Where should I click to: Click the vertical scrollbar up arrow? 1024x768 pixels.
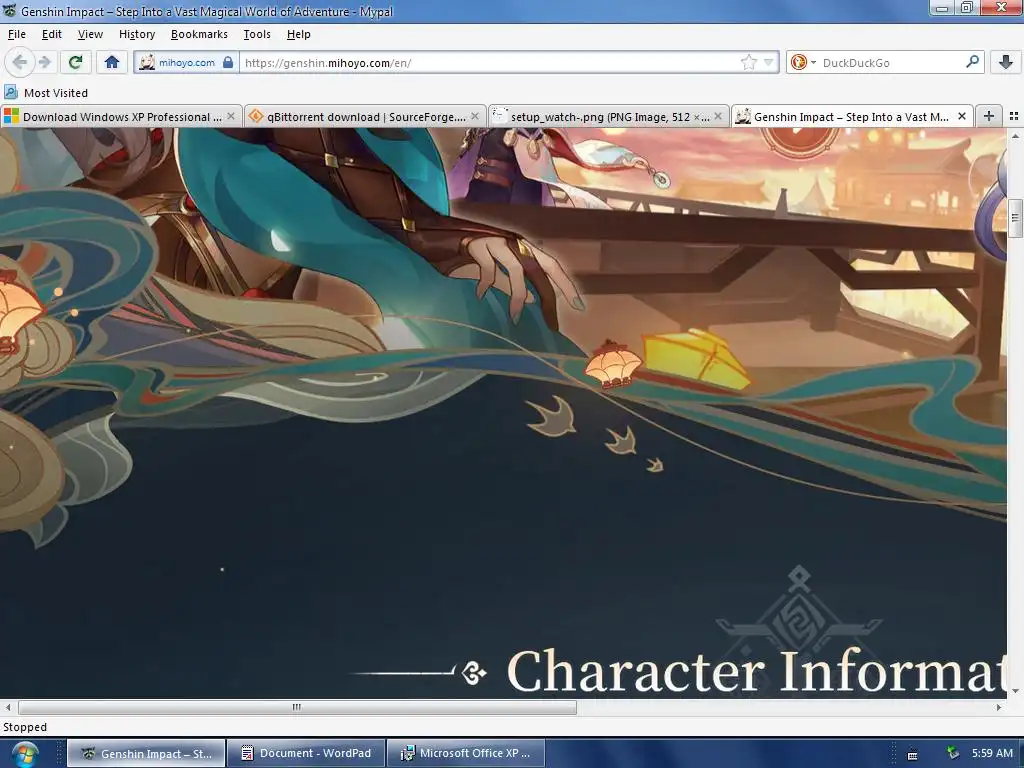click(x=1015, y=136)
